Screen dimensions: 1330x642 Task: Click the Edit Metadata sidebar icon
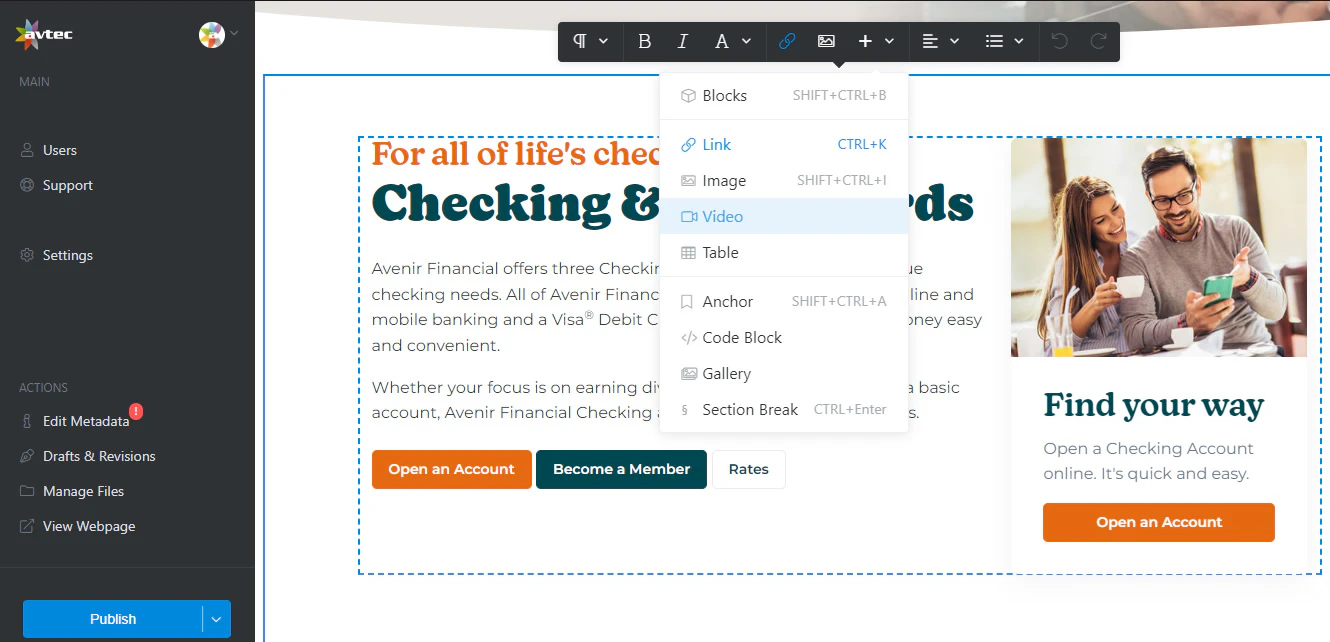click(x=27, y=421)
